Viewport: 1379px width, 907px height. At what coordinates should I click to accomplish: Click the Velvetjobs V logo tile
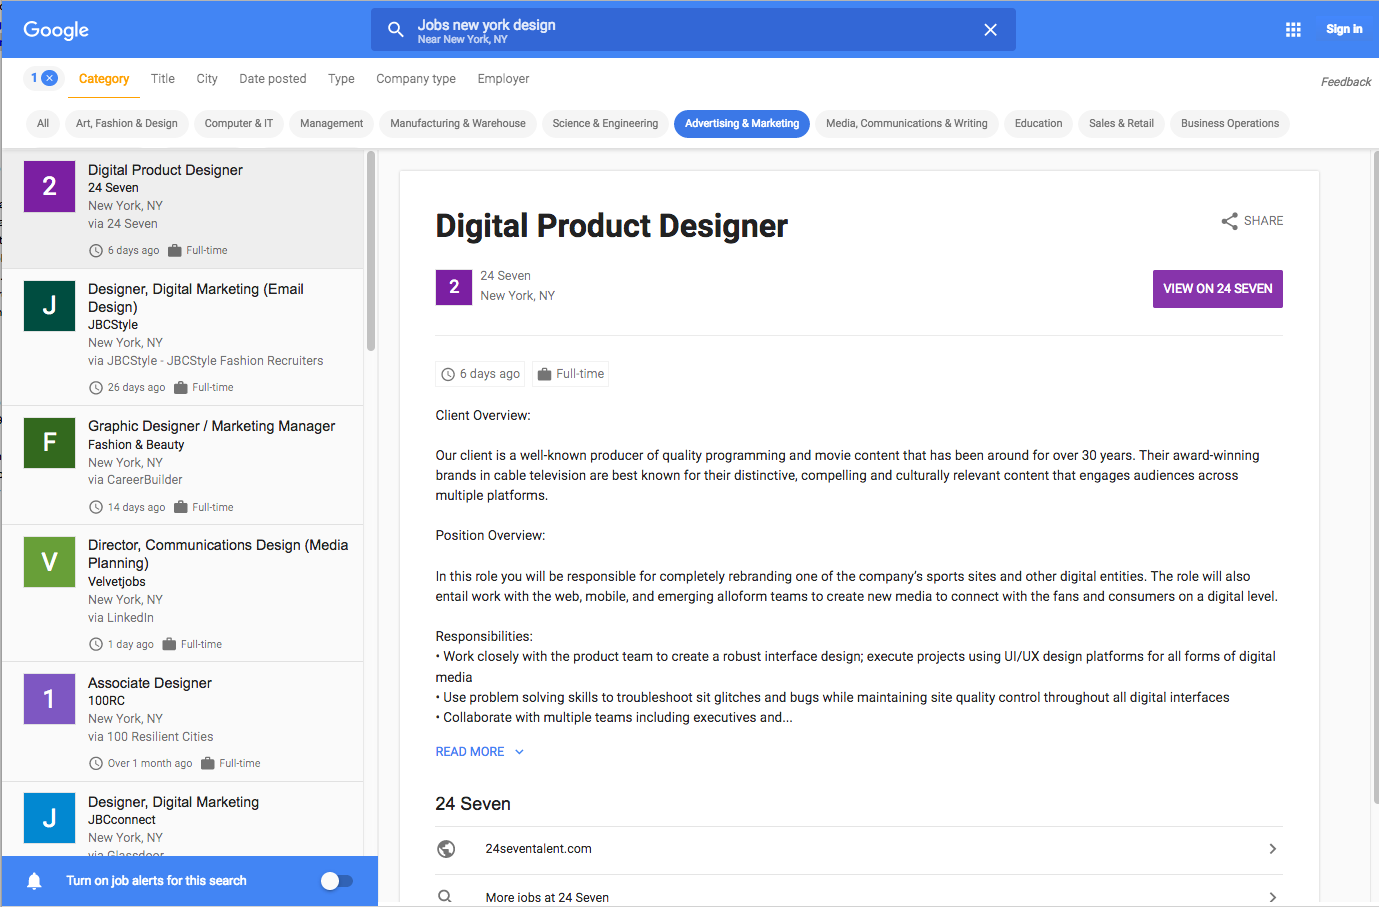point(49,561)
